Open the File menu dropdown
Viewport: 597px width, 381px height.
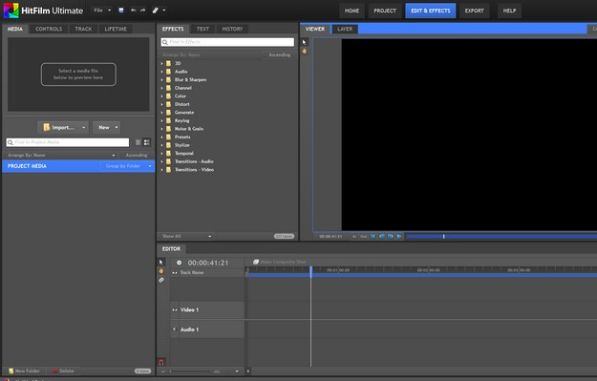tap(102, 10)
